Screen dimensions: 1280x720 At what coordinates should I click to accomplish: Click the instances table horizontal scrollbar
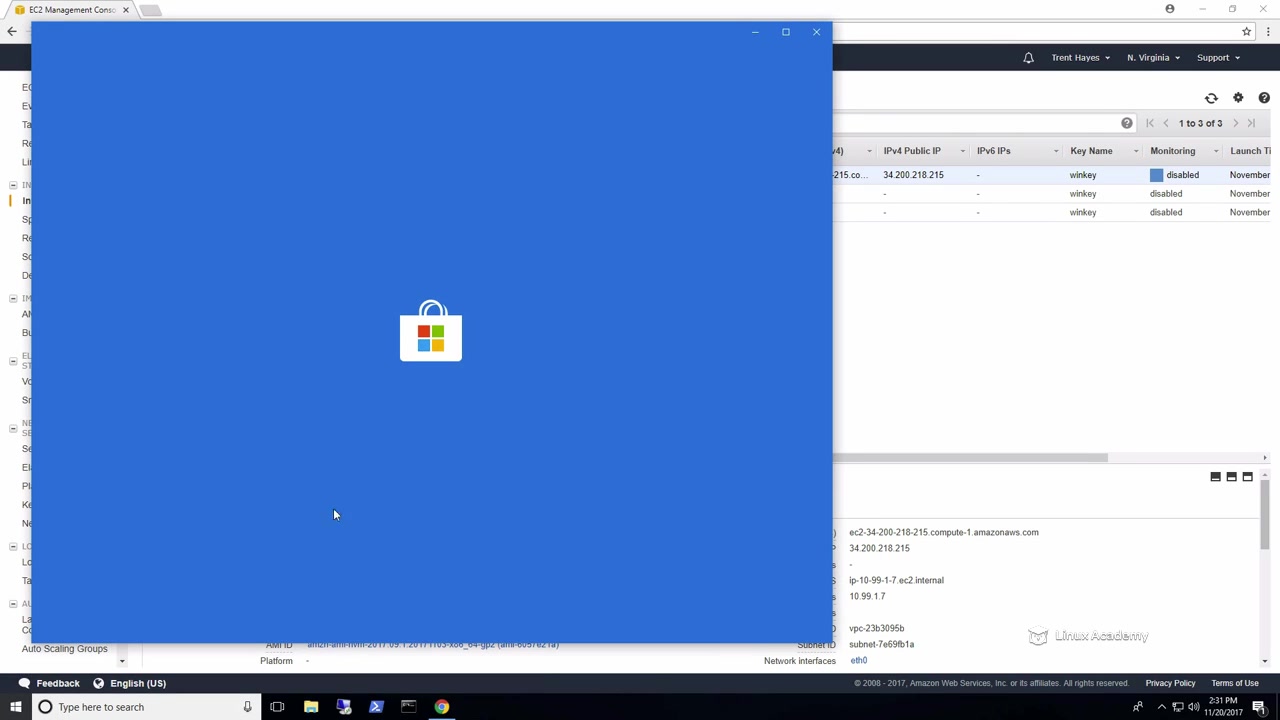pos(970,458)
